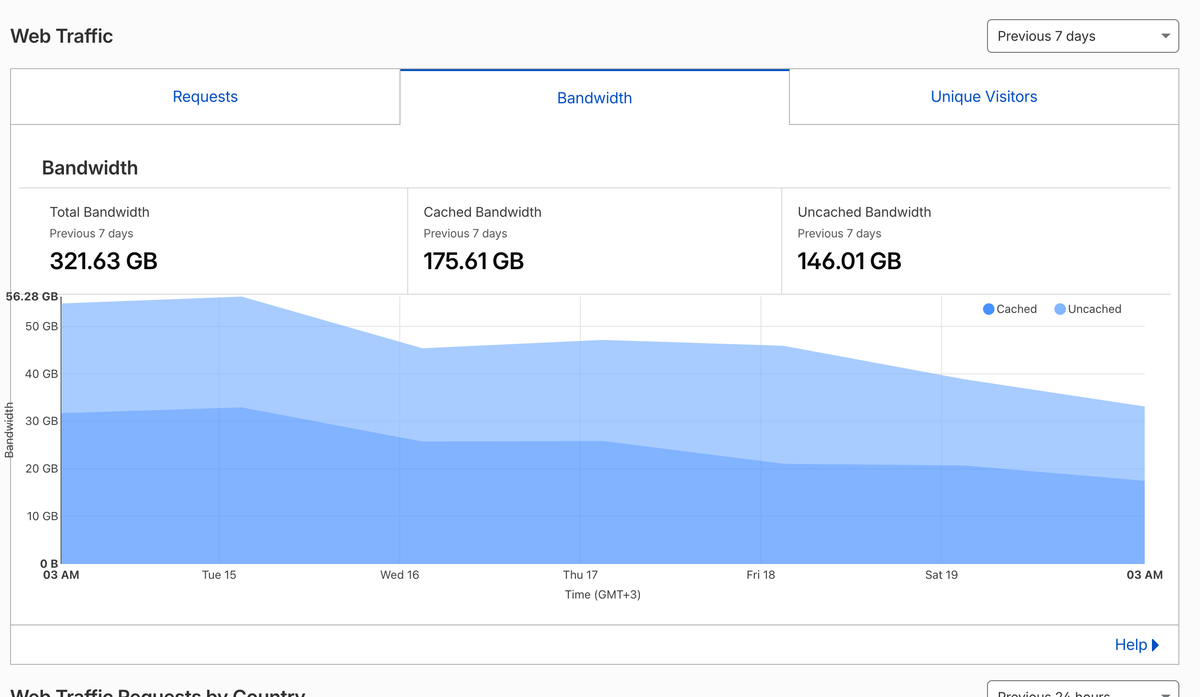The height and width of the screenshot is (697, 1200).
Task: Click the "40 GB" axis tick label
Action: tap(42, 374)
